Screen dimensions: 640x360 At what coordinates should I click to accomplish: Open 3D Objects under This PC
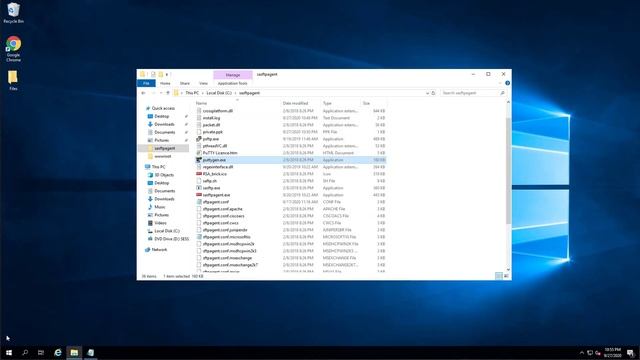point(164,175)
